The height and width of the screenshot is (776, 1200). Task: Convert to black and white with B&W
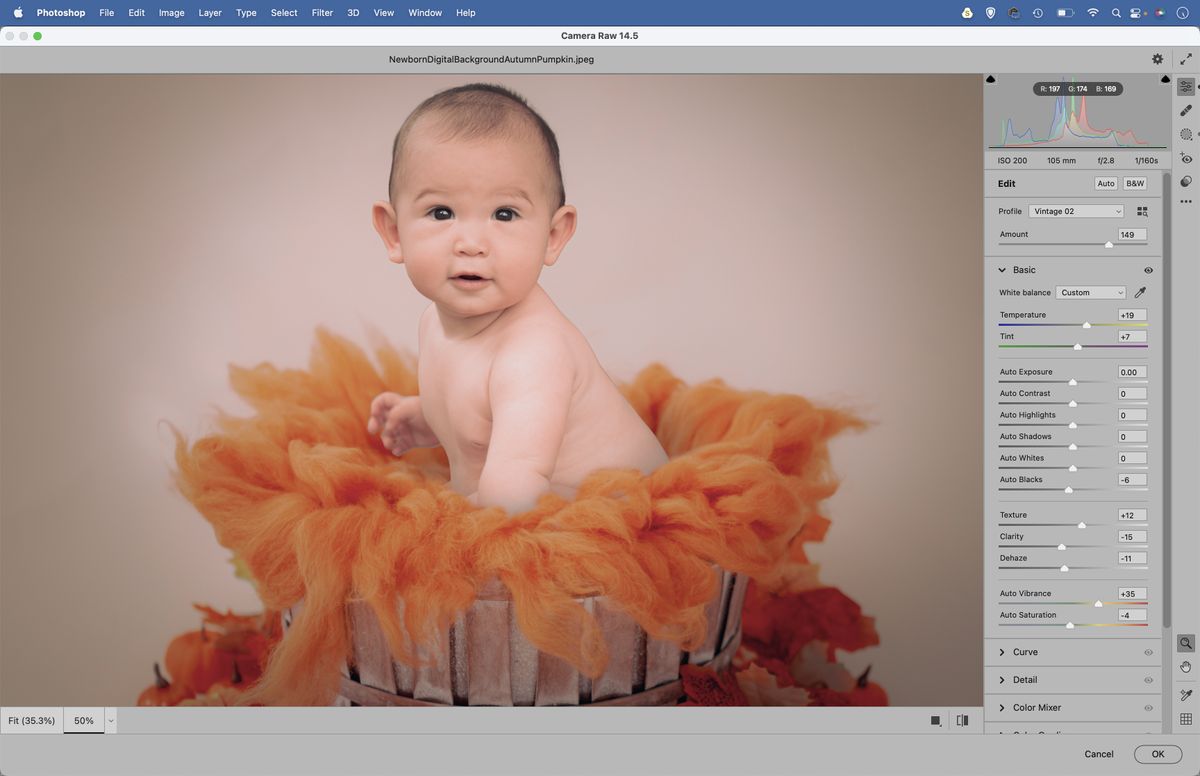pyautogui.click(x=1135, y=184)
